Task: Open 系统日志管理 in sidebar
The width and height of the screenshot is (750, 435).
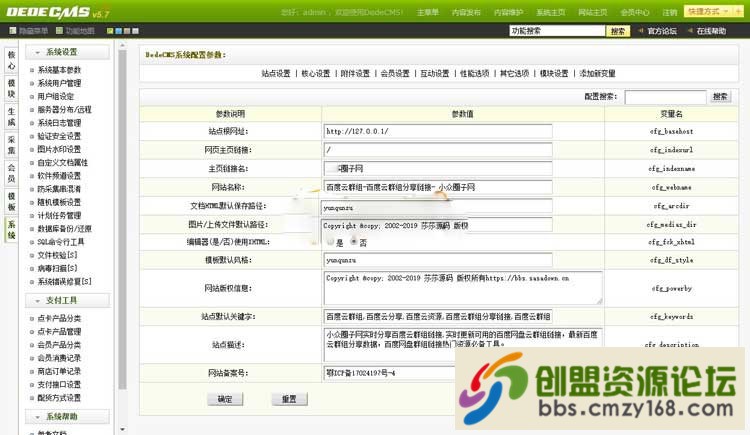Action: tap(59, 123)
